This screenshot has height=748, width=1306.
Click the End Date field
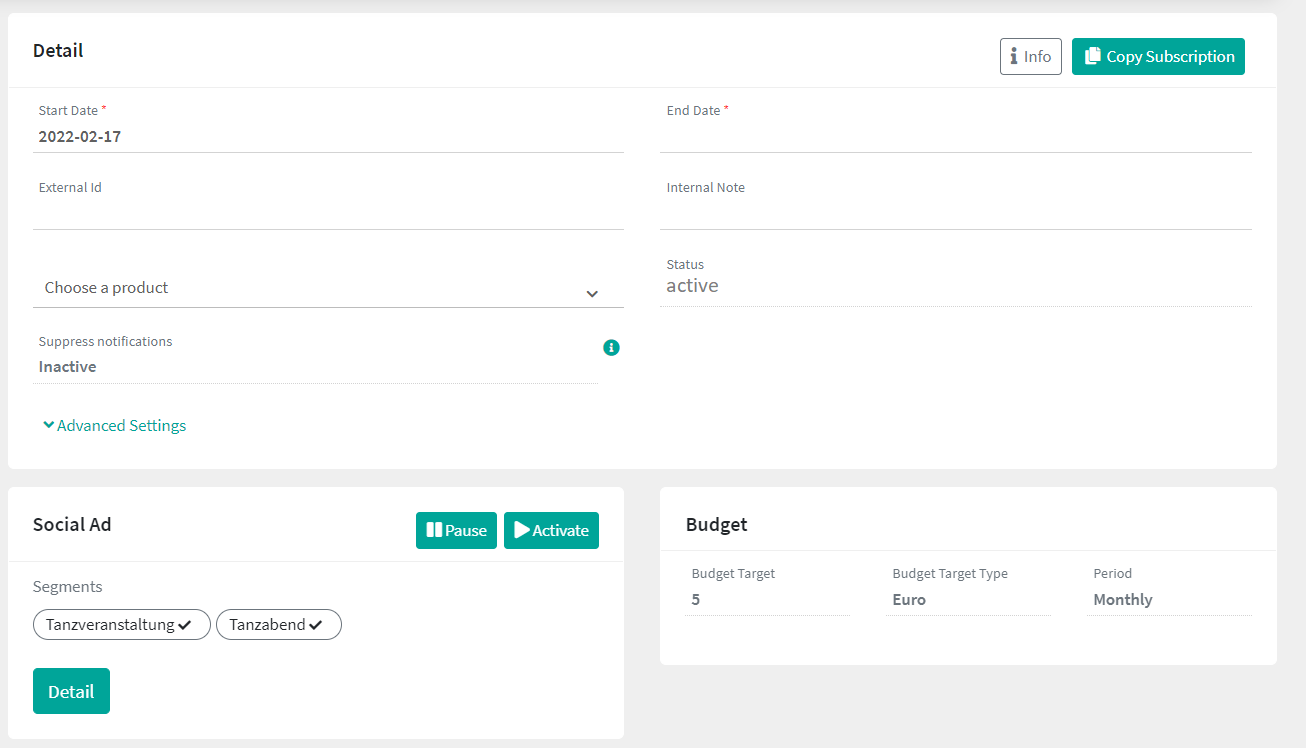[x=955, y=137]
